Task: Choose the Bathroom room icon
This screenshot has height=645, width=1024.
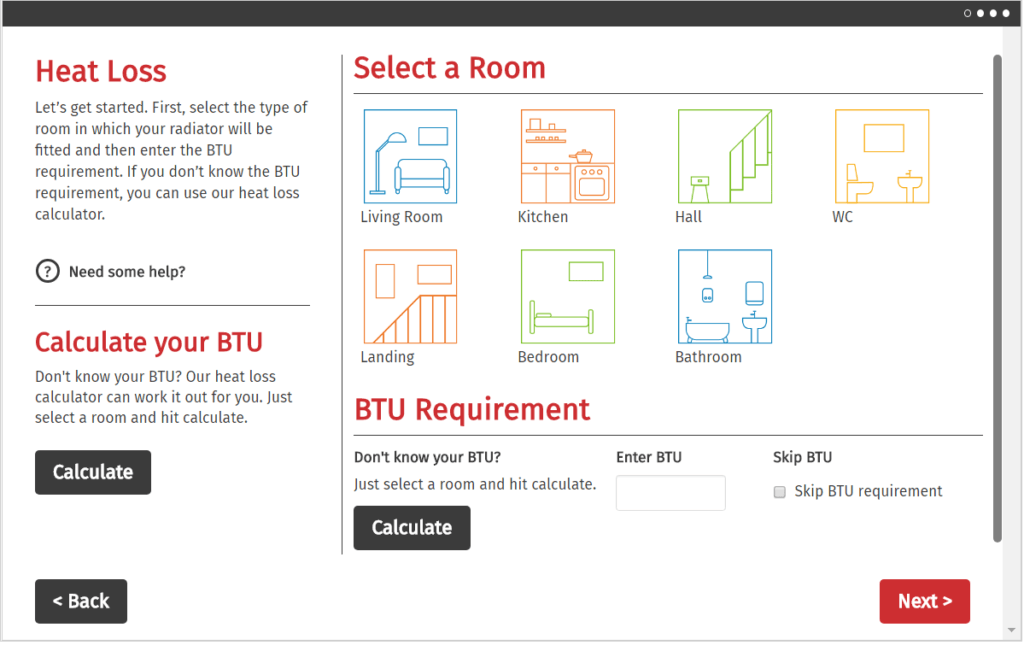Action: pyautogui.click(x=724, y=295)
